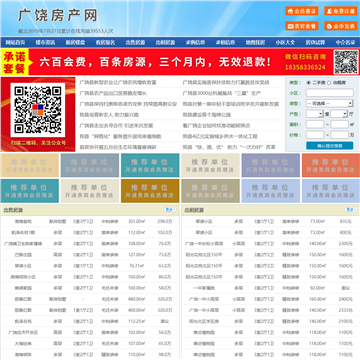Click the maximum 价格 input field
The width and height of the screenshot is (360, 360).
coord(339,135)
